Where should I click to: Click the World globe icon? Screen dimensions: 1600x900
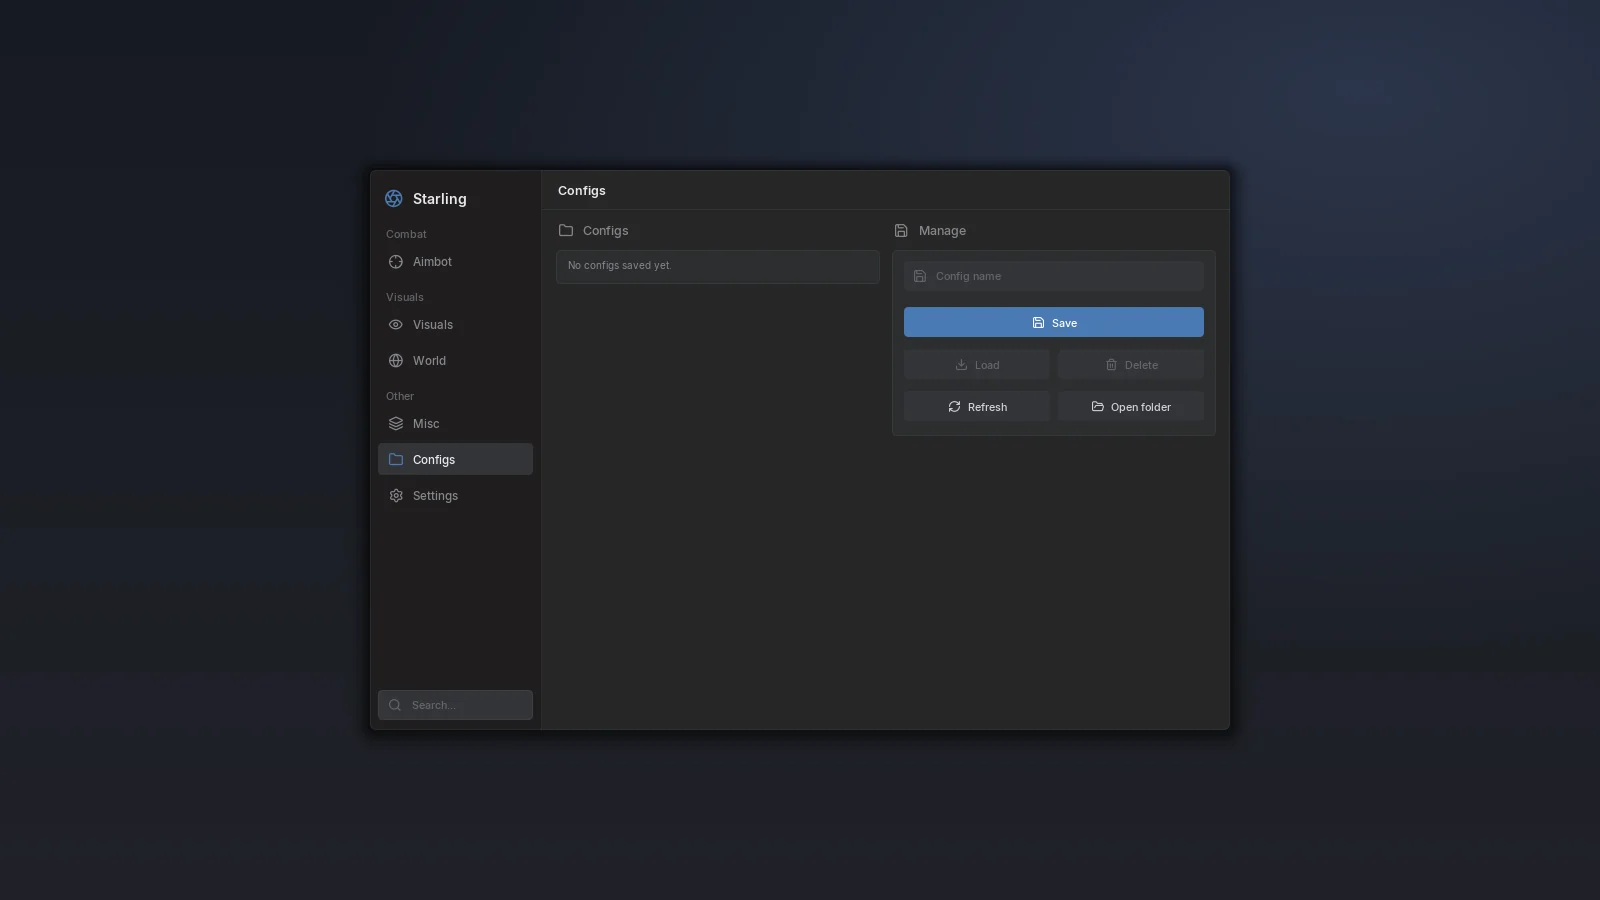396,361
